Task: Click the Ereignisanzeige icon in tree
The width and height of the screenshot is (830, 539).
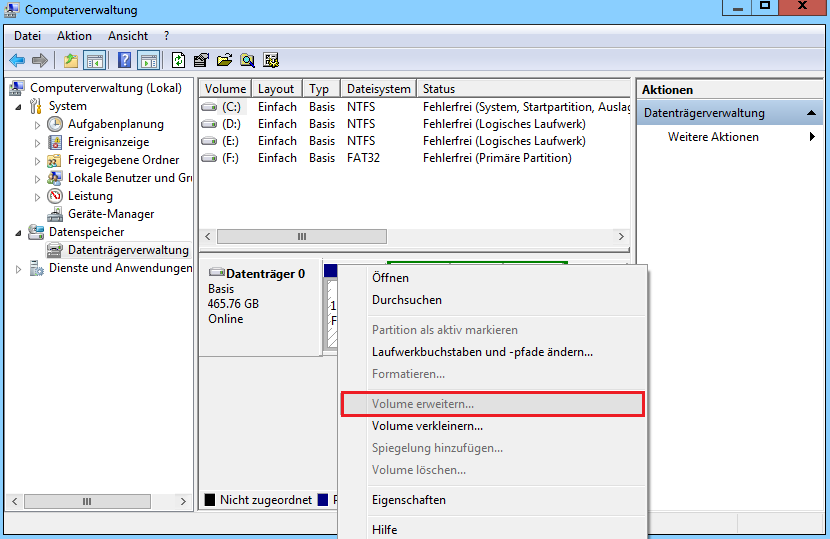Action: click(x=55, y=142)
